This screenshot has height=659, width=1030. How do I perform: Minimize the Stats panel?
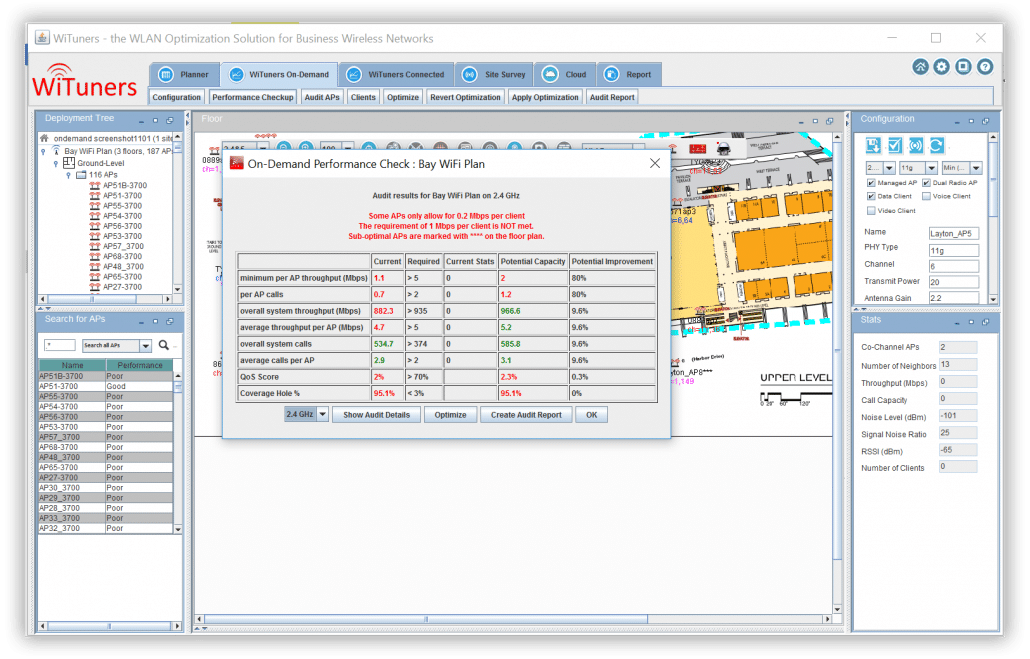click(957, 323)
